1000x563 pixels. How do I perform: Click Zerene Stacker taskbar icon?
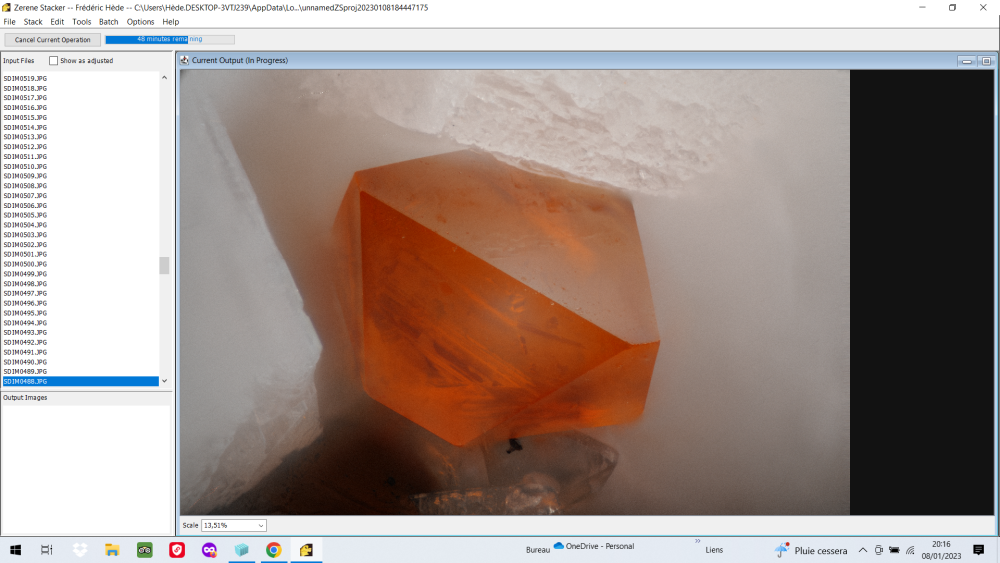(x=306, y=550)
